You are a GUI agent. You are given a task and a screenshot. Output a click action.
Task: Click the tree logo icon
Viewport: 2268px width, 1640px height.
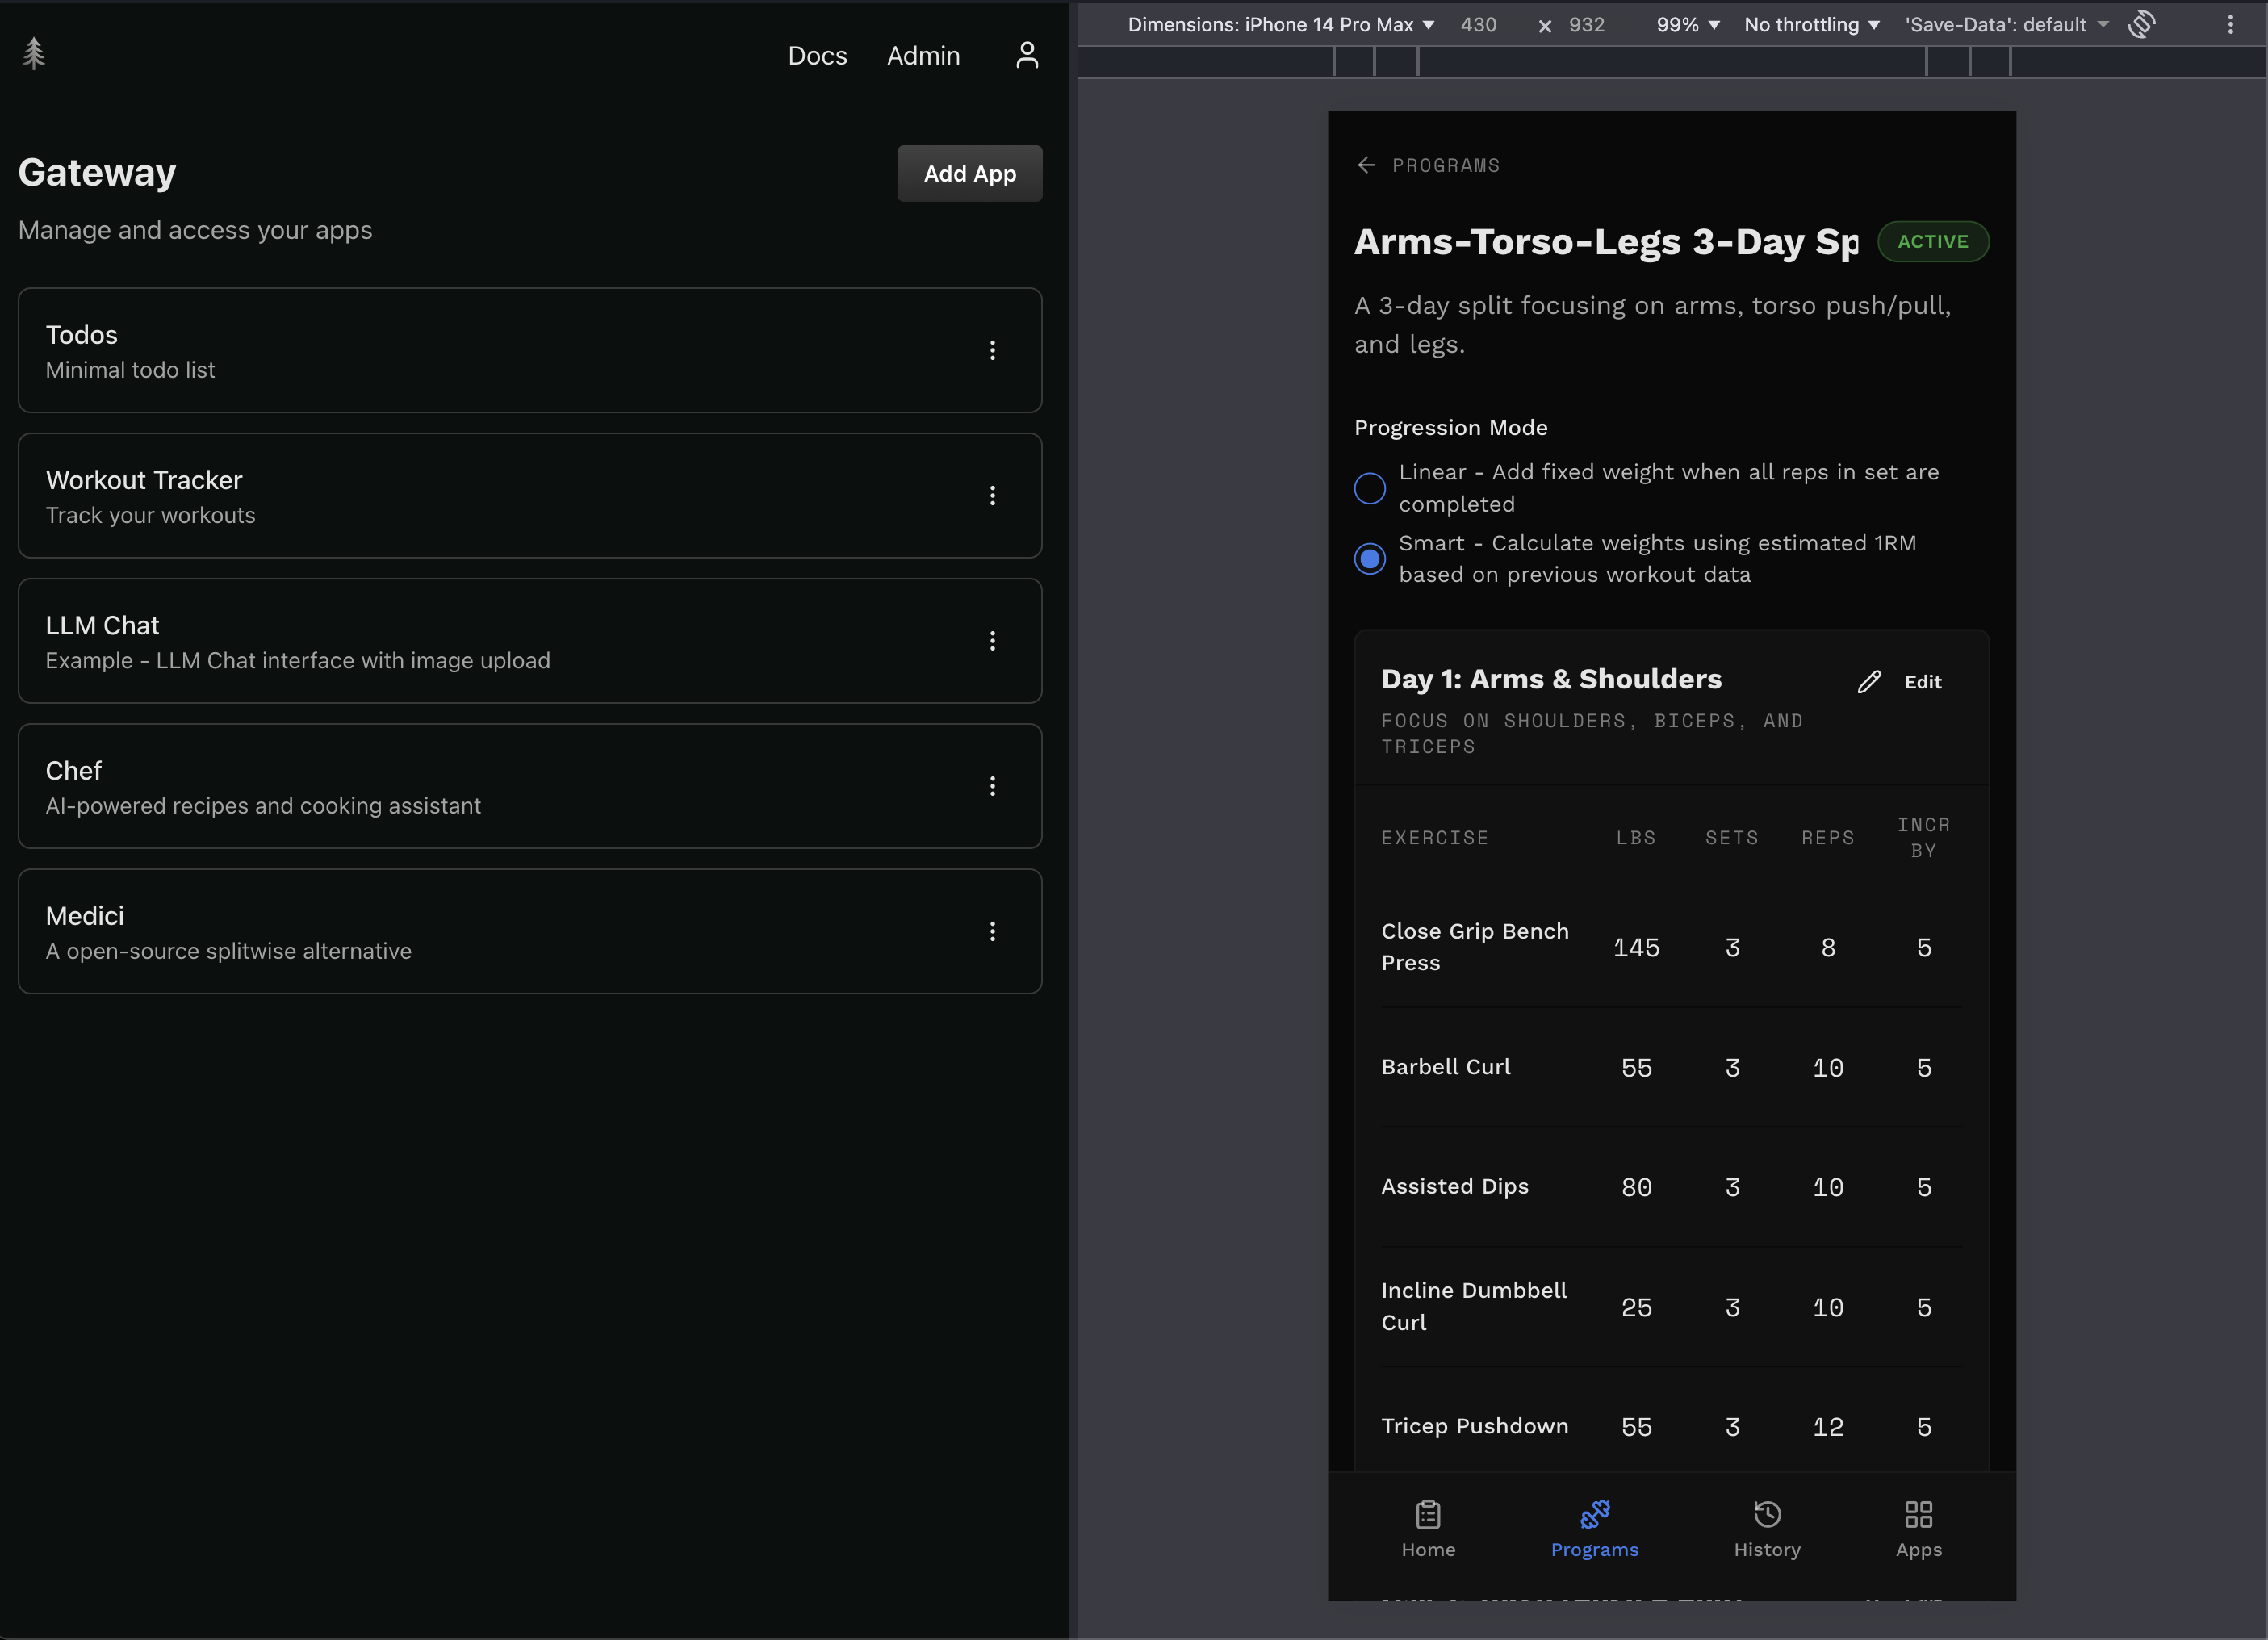point(34,54)
